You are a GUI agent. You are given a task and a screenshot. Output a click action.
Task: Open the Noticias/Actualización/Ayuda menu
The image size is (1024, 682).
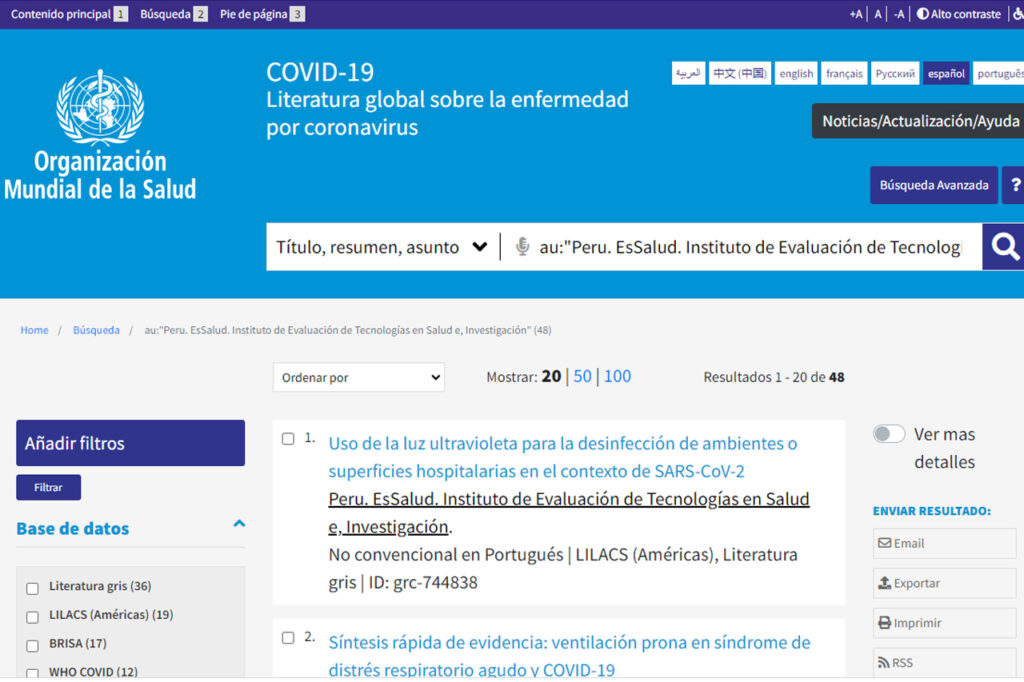click(x=920, y=121)
